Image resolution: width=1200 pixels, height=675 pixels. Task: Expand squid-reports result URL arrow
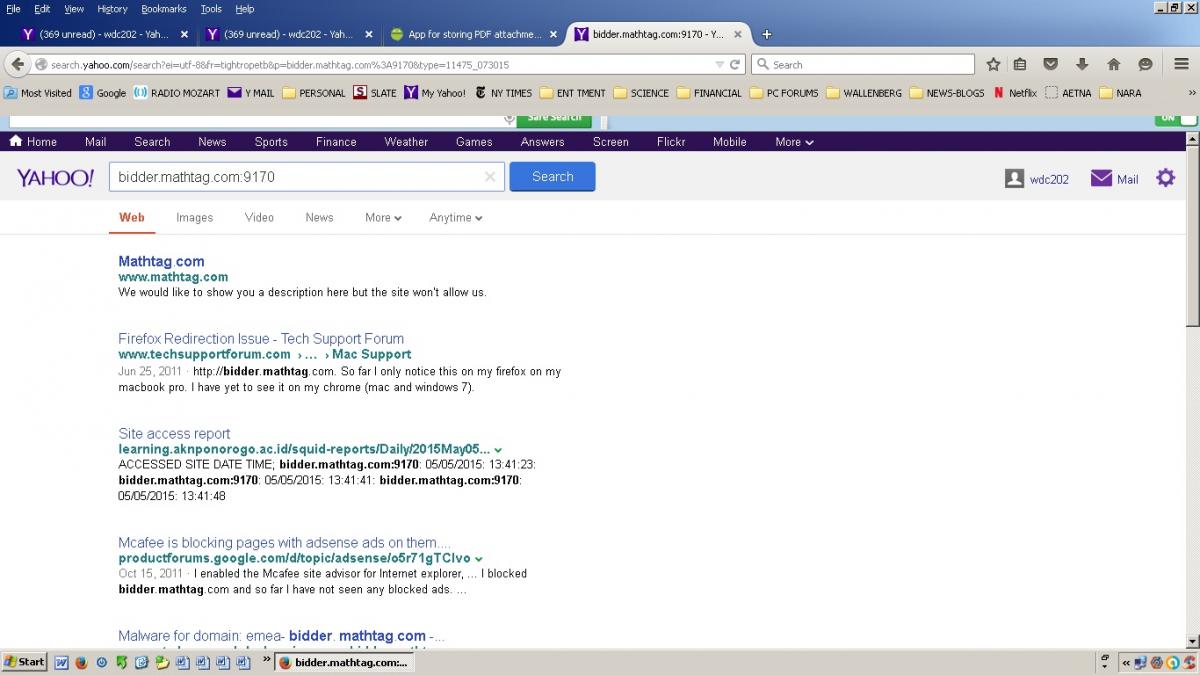pyautogui.click(x=498, y=450)
